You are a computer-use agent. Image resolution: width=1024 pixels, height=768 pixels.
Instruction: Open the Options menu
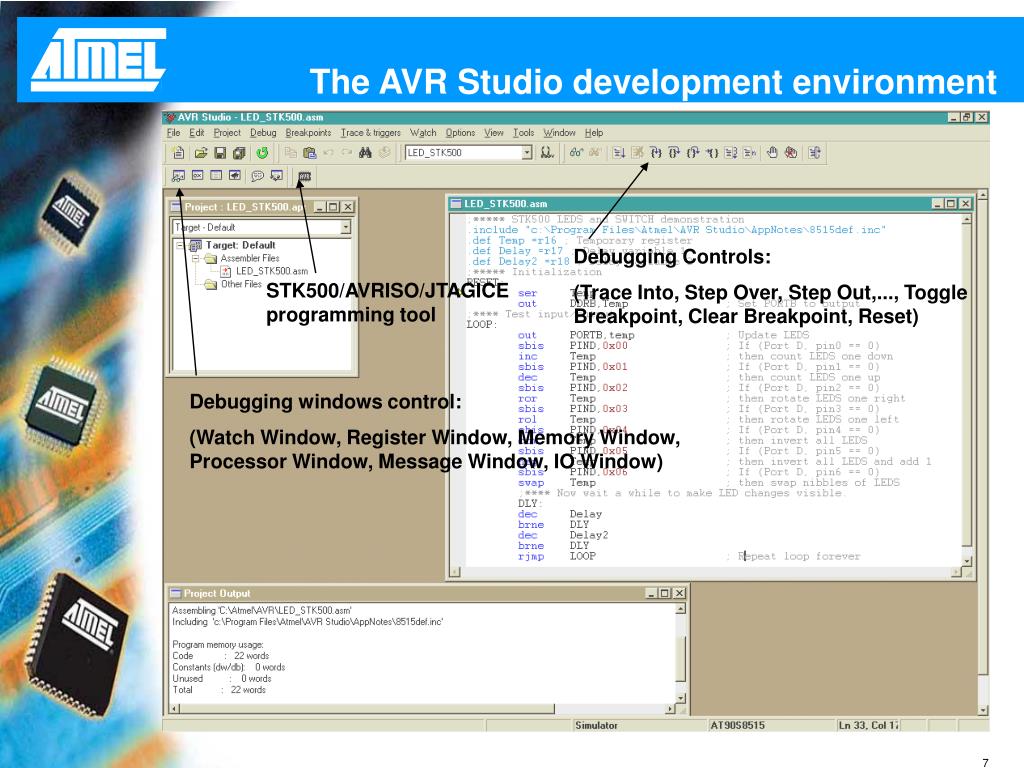pos(460,133)
